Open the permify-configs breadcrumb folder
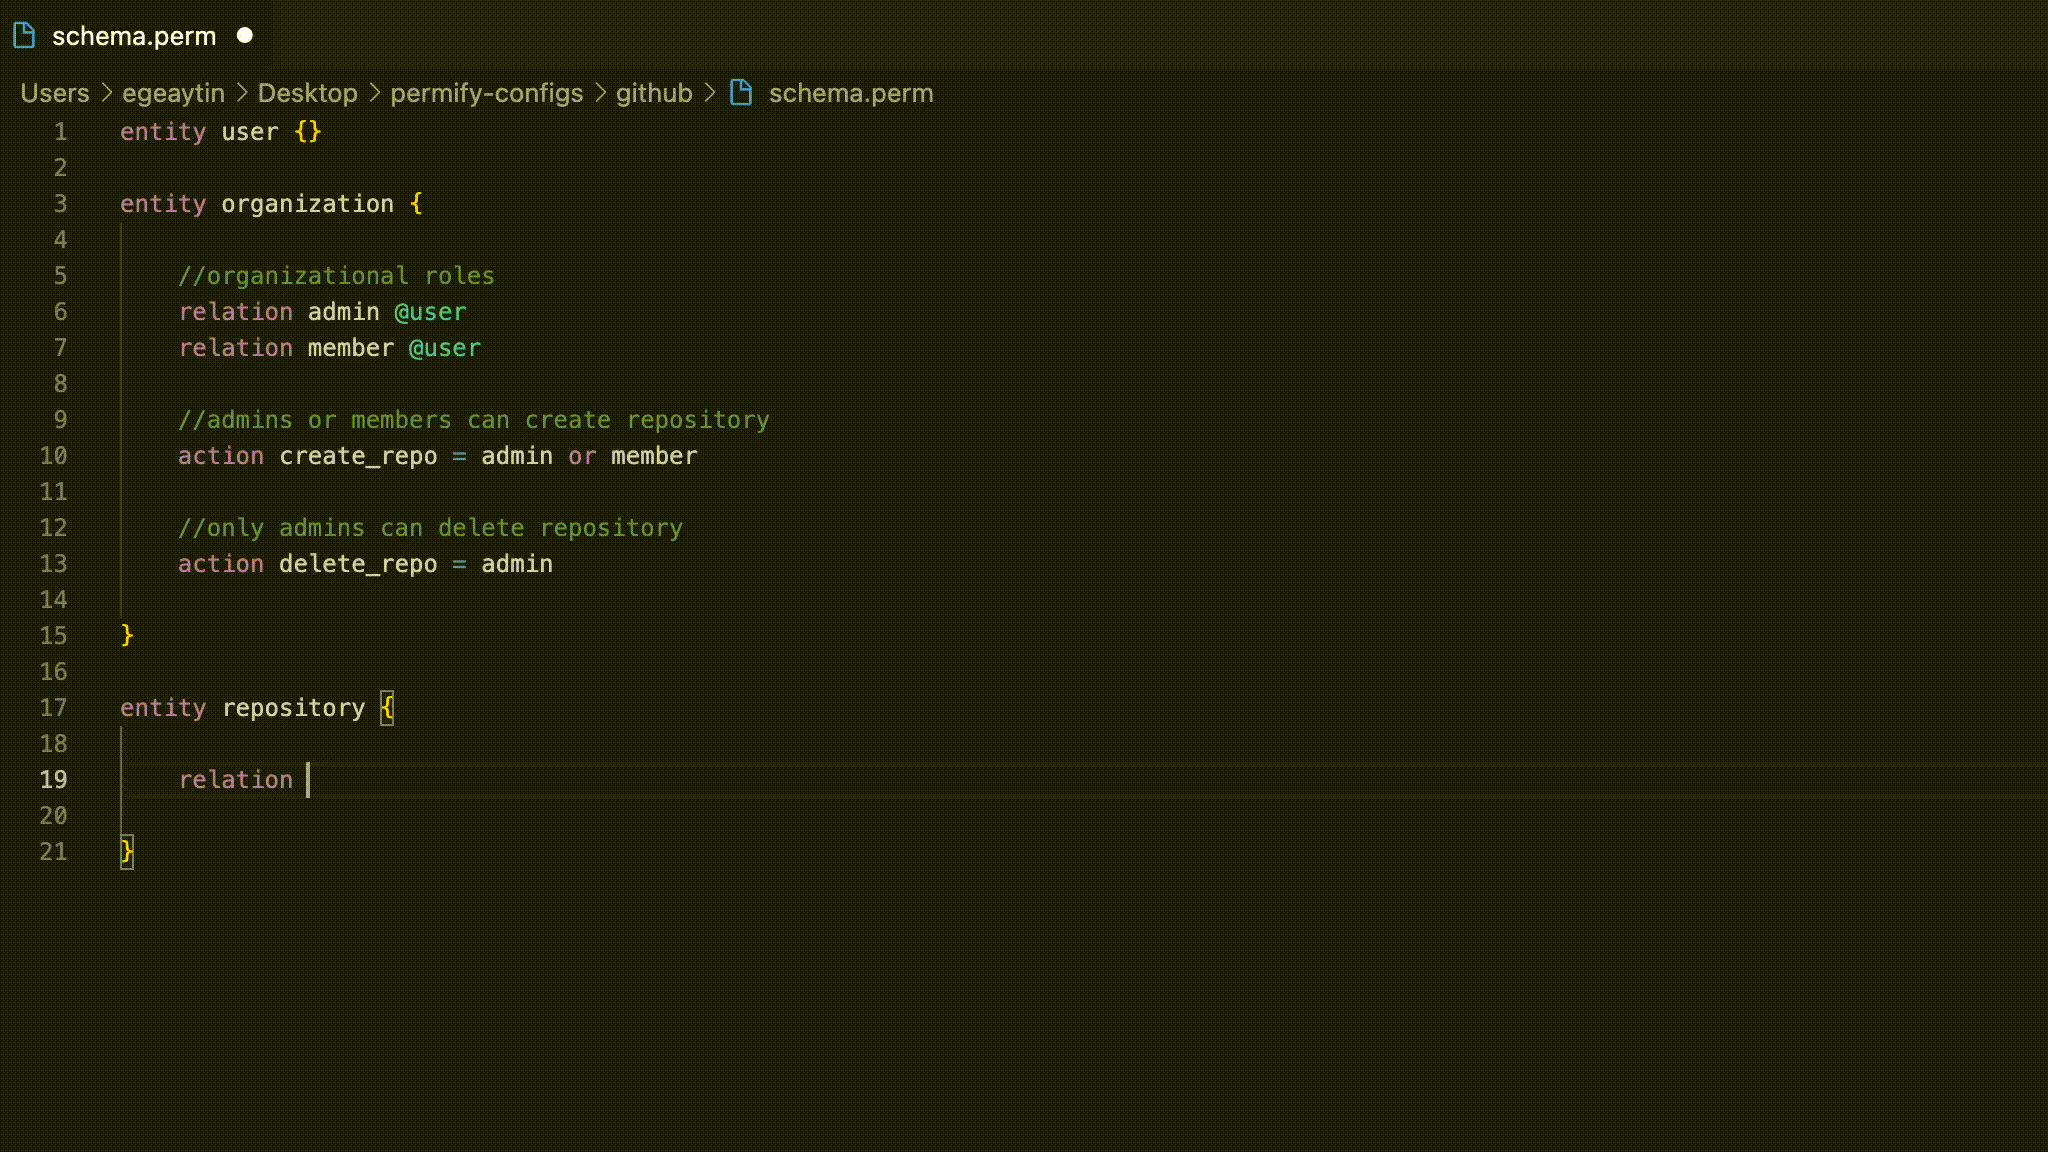2048x1152 pixels. (x=486, y=93)
